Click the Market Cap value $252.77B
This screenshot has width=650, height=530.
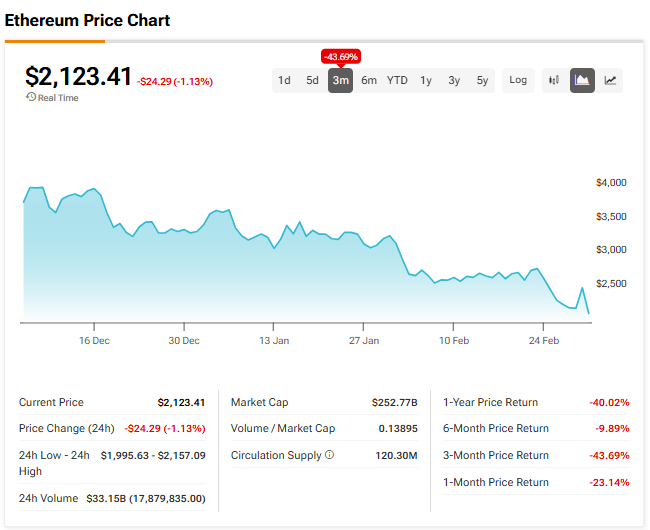(x=395, y=402)
